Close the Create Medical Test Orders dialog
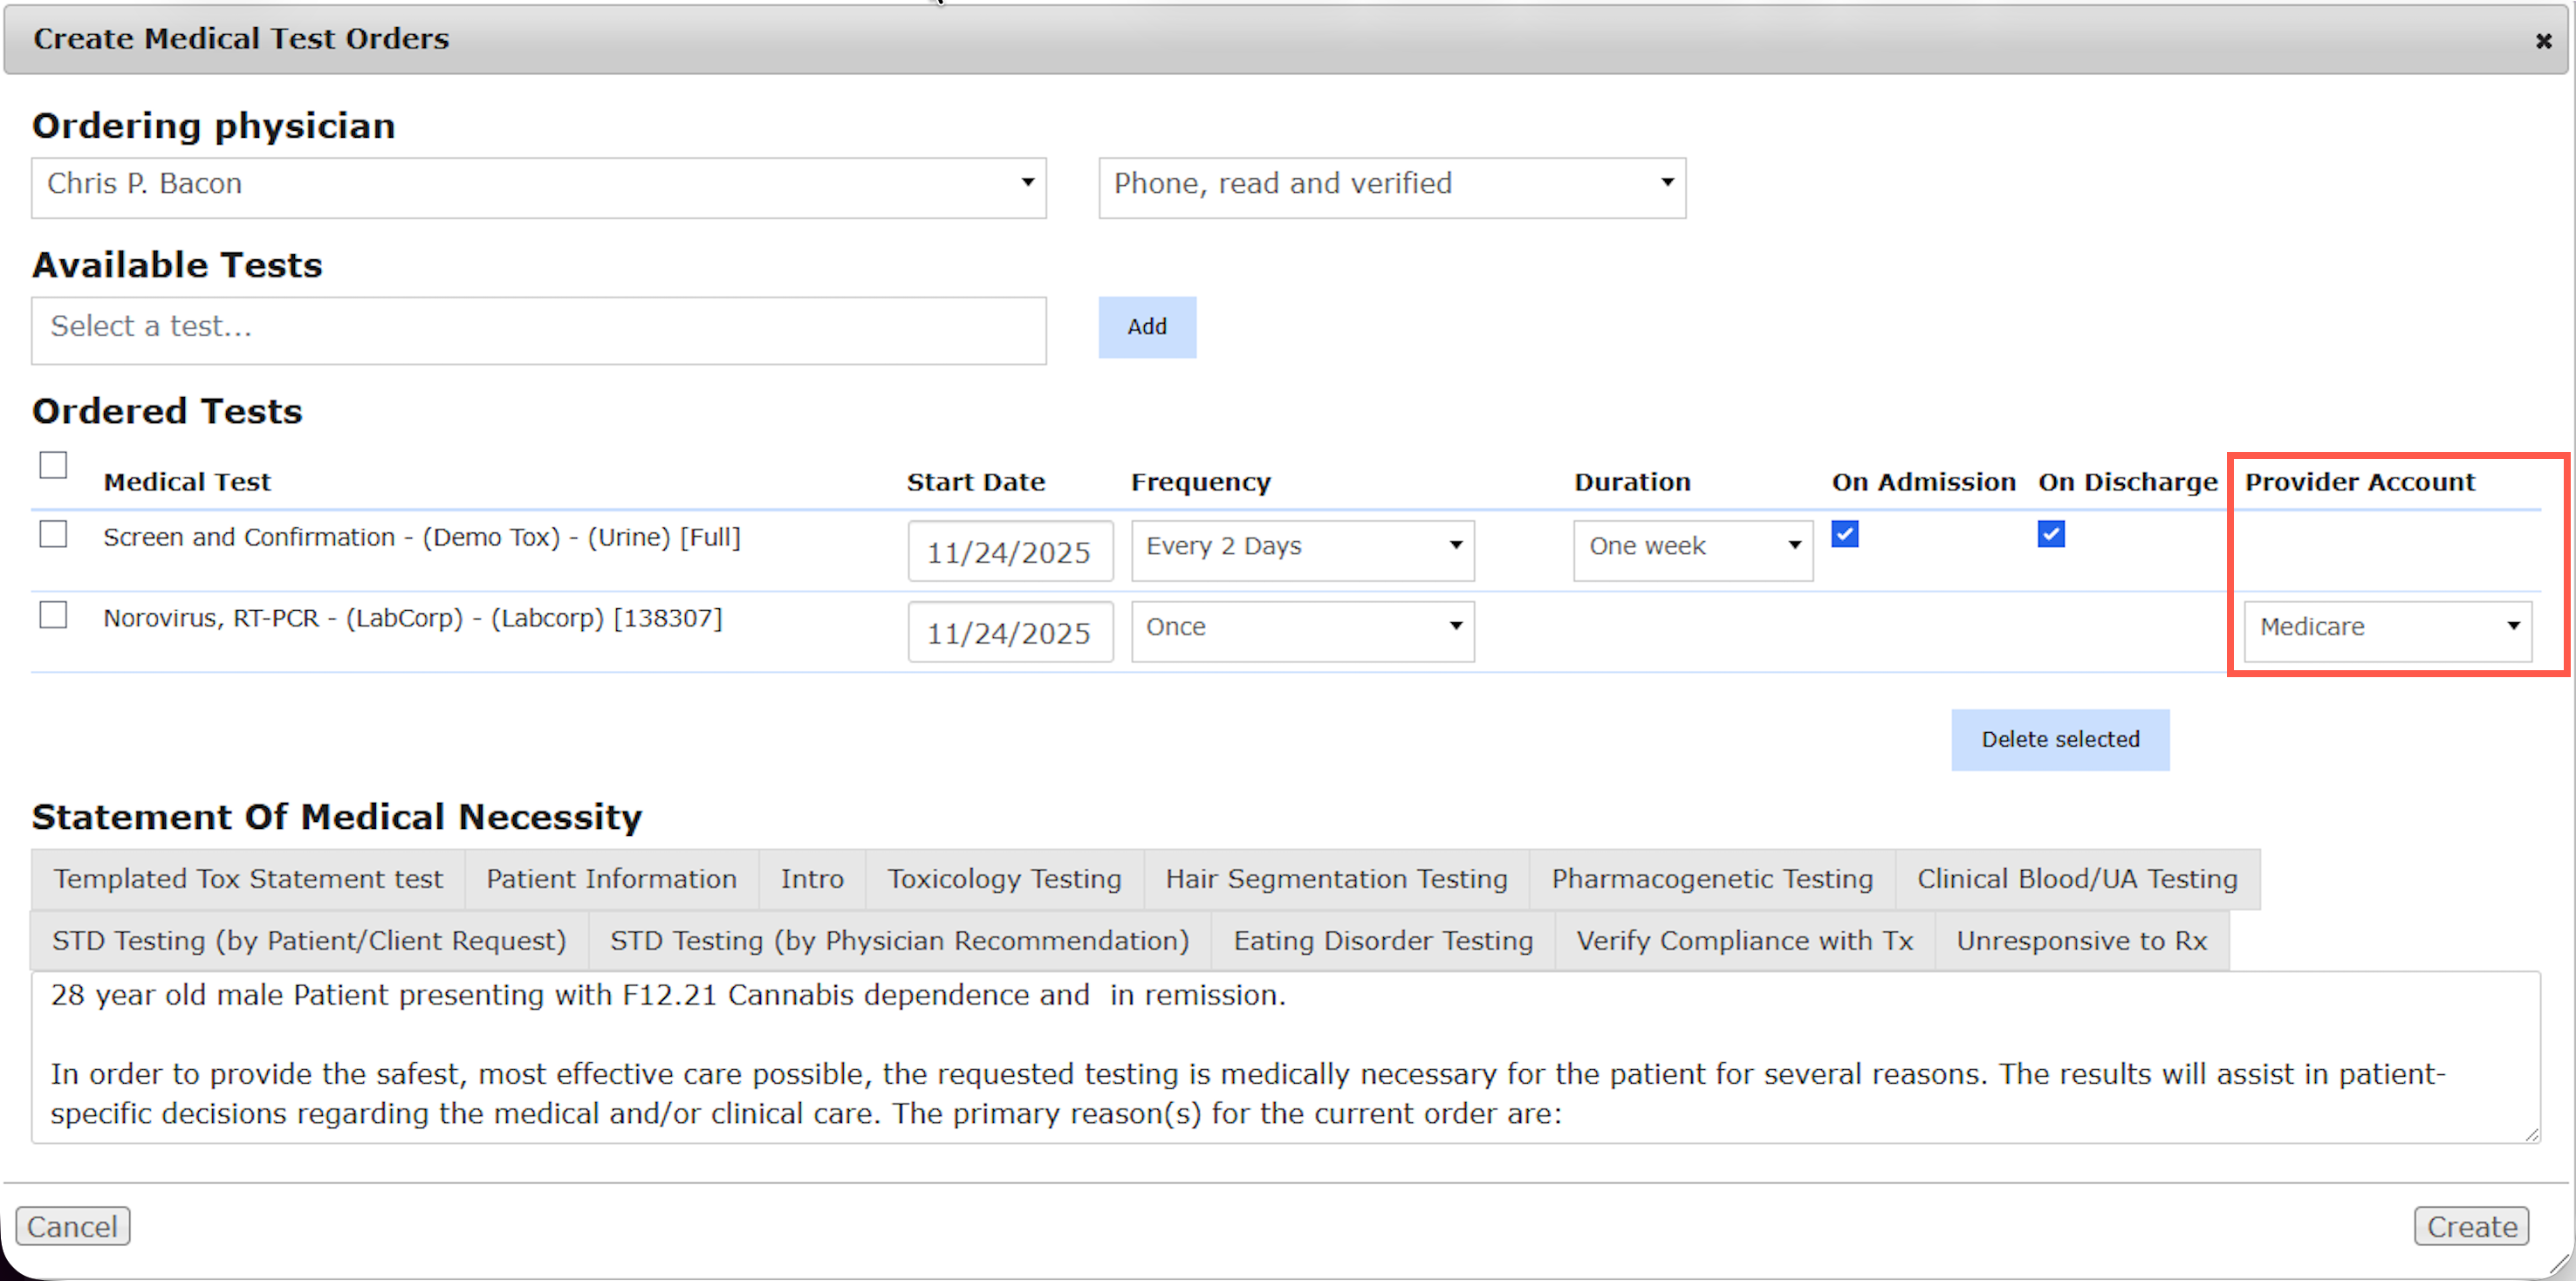This screenshot has height=1281, width=2576. pos(2542,41)
